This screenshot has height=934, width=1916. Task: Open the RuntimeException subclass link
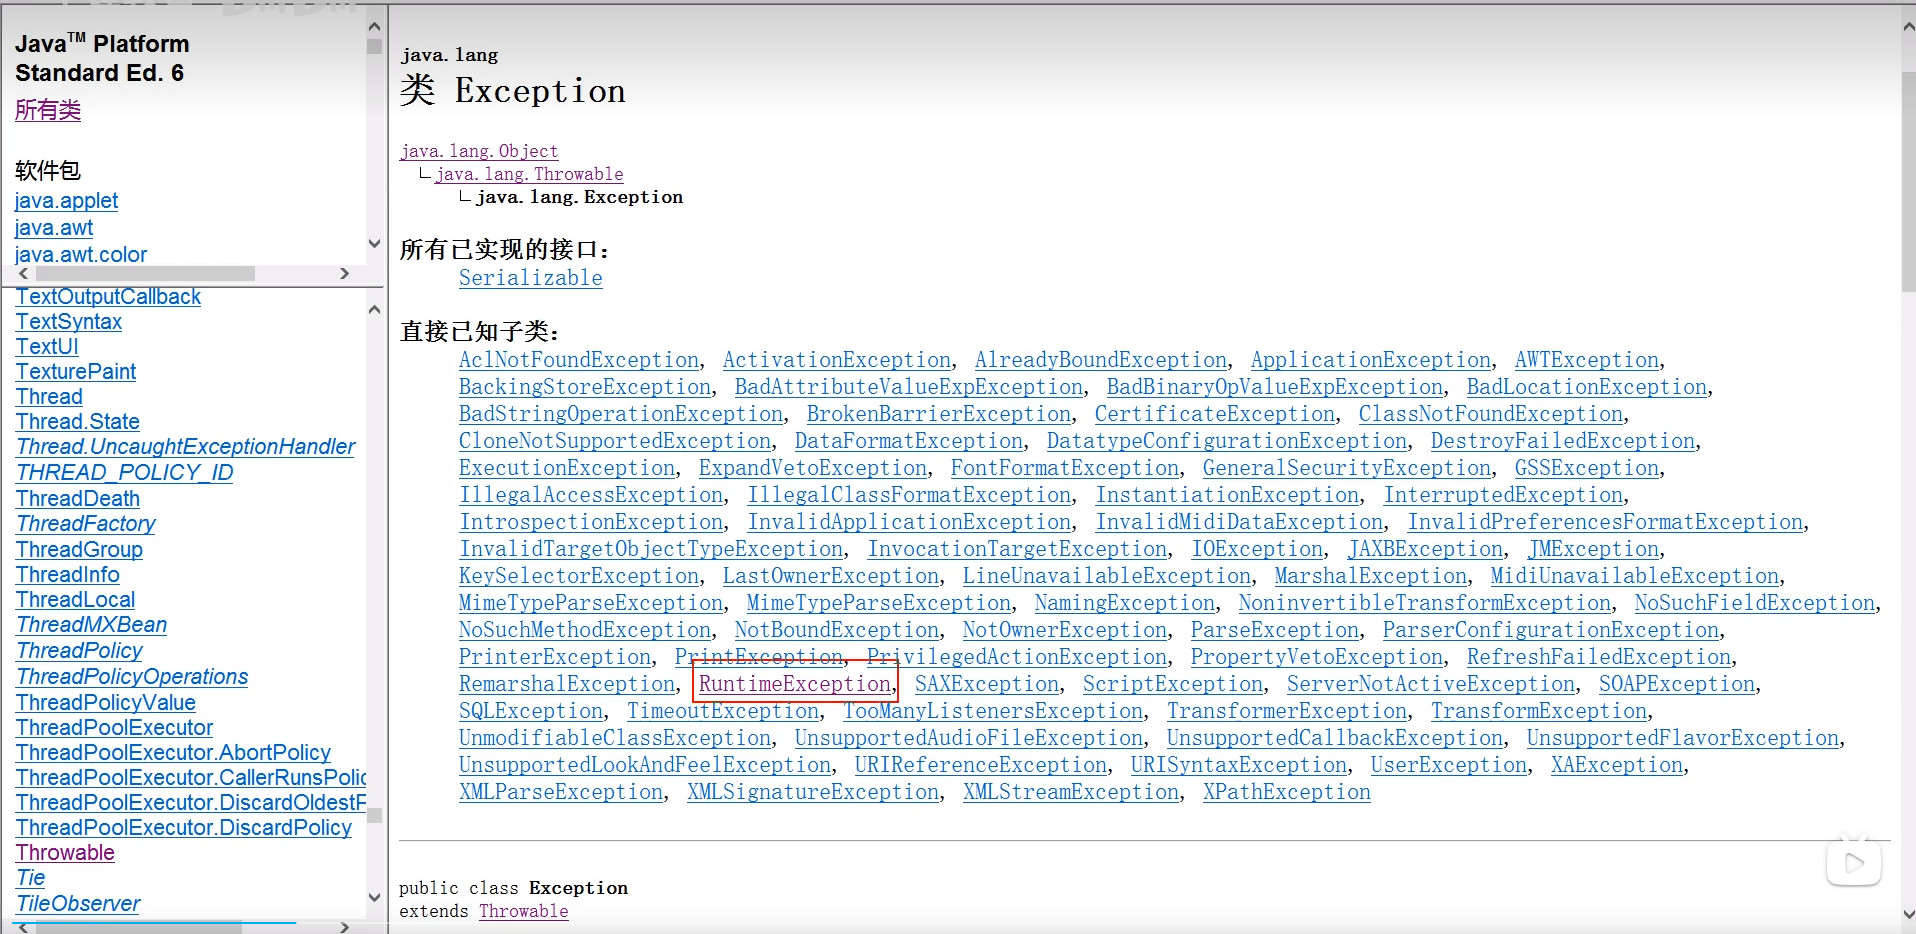pos(795,684)
